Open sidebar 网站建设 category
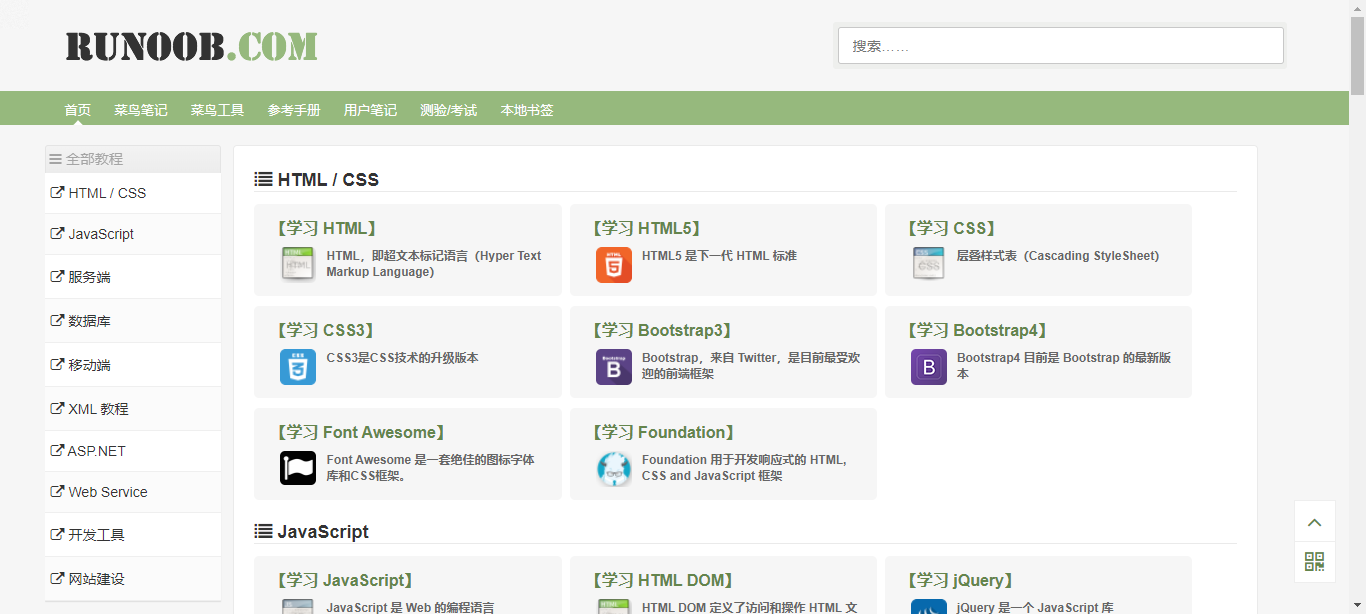 133,579
